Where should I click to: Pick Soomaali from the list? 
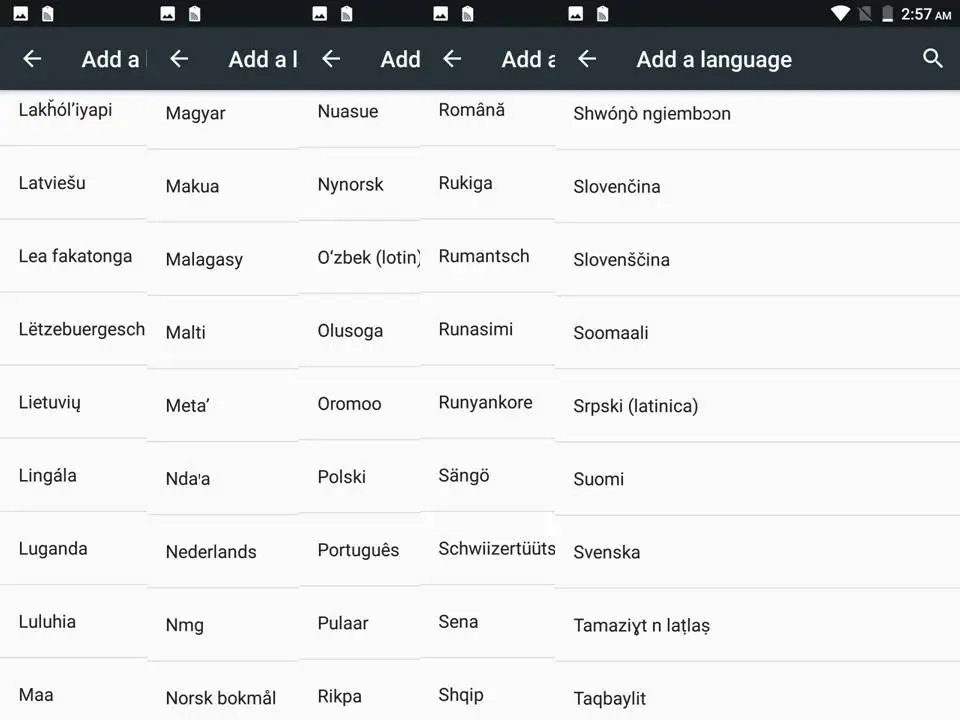click(x=610, y=333)
